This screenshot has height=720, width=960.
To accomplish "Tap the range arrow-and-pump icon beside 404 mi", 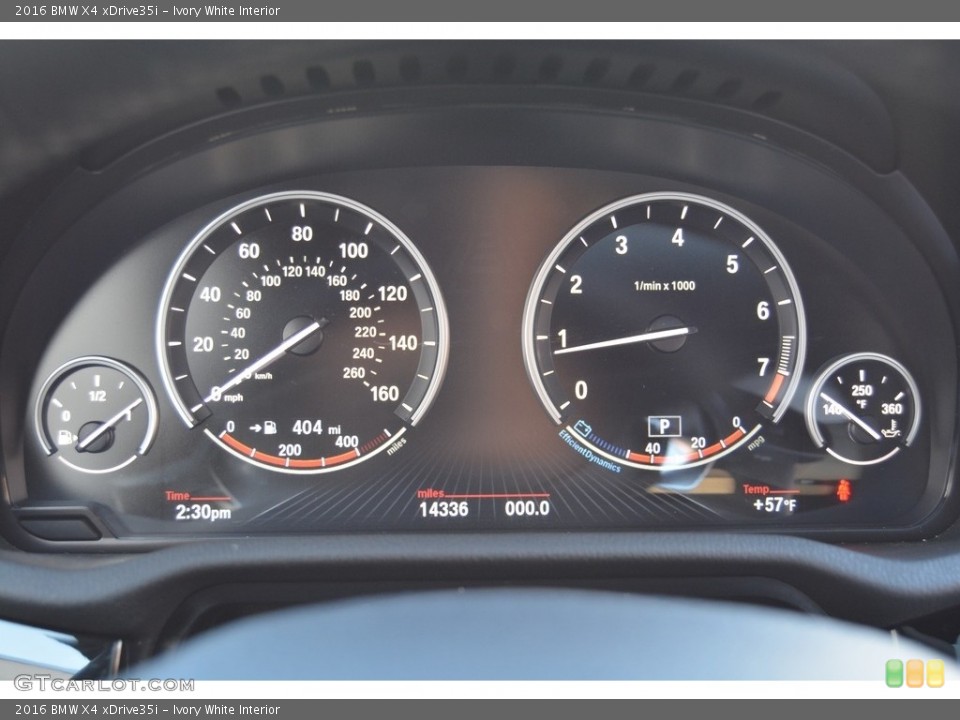I will (263, 427).
